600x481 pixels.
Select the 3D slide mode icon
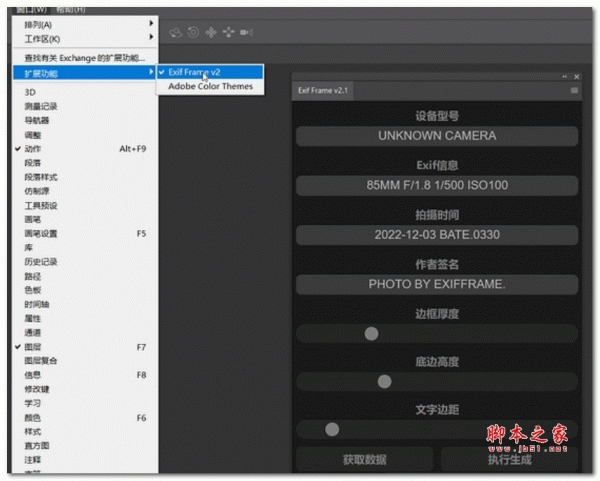(x=228, y=33)
